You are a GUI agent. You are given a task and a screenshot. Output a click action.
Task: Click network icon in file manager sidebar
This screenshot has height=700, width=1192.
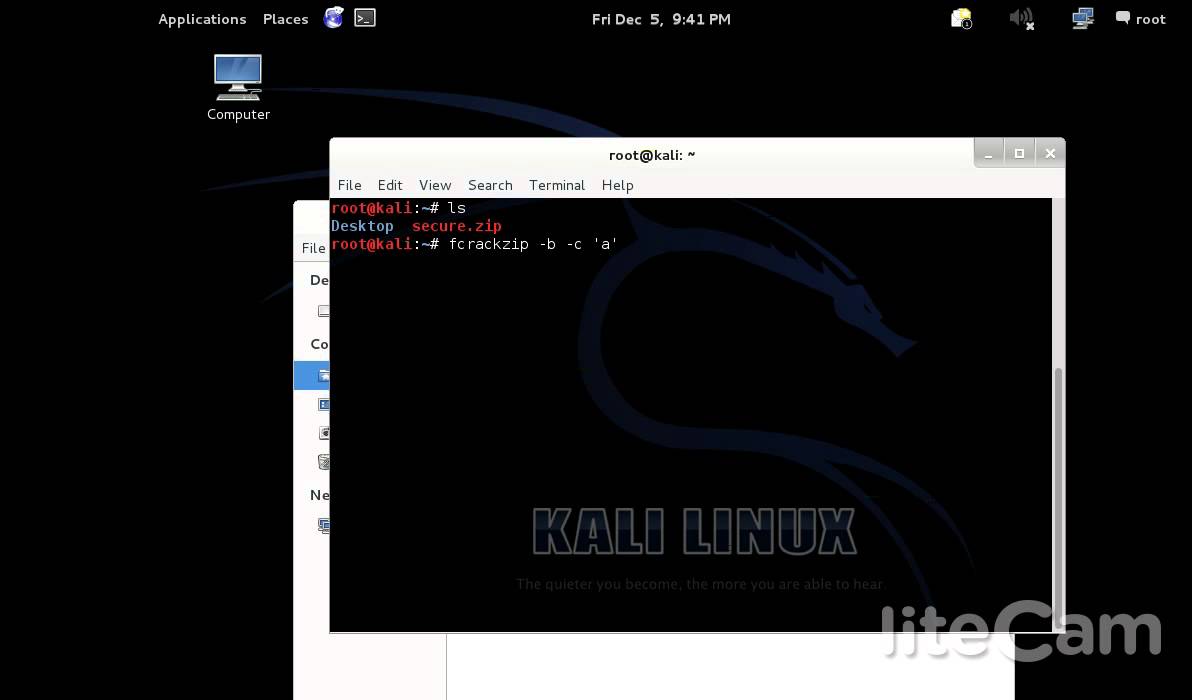tap(324, 525)
